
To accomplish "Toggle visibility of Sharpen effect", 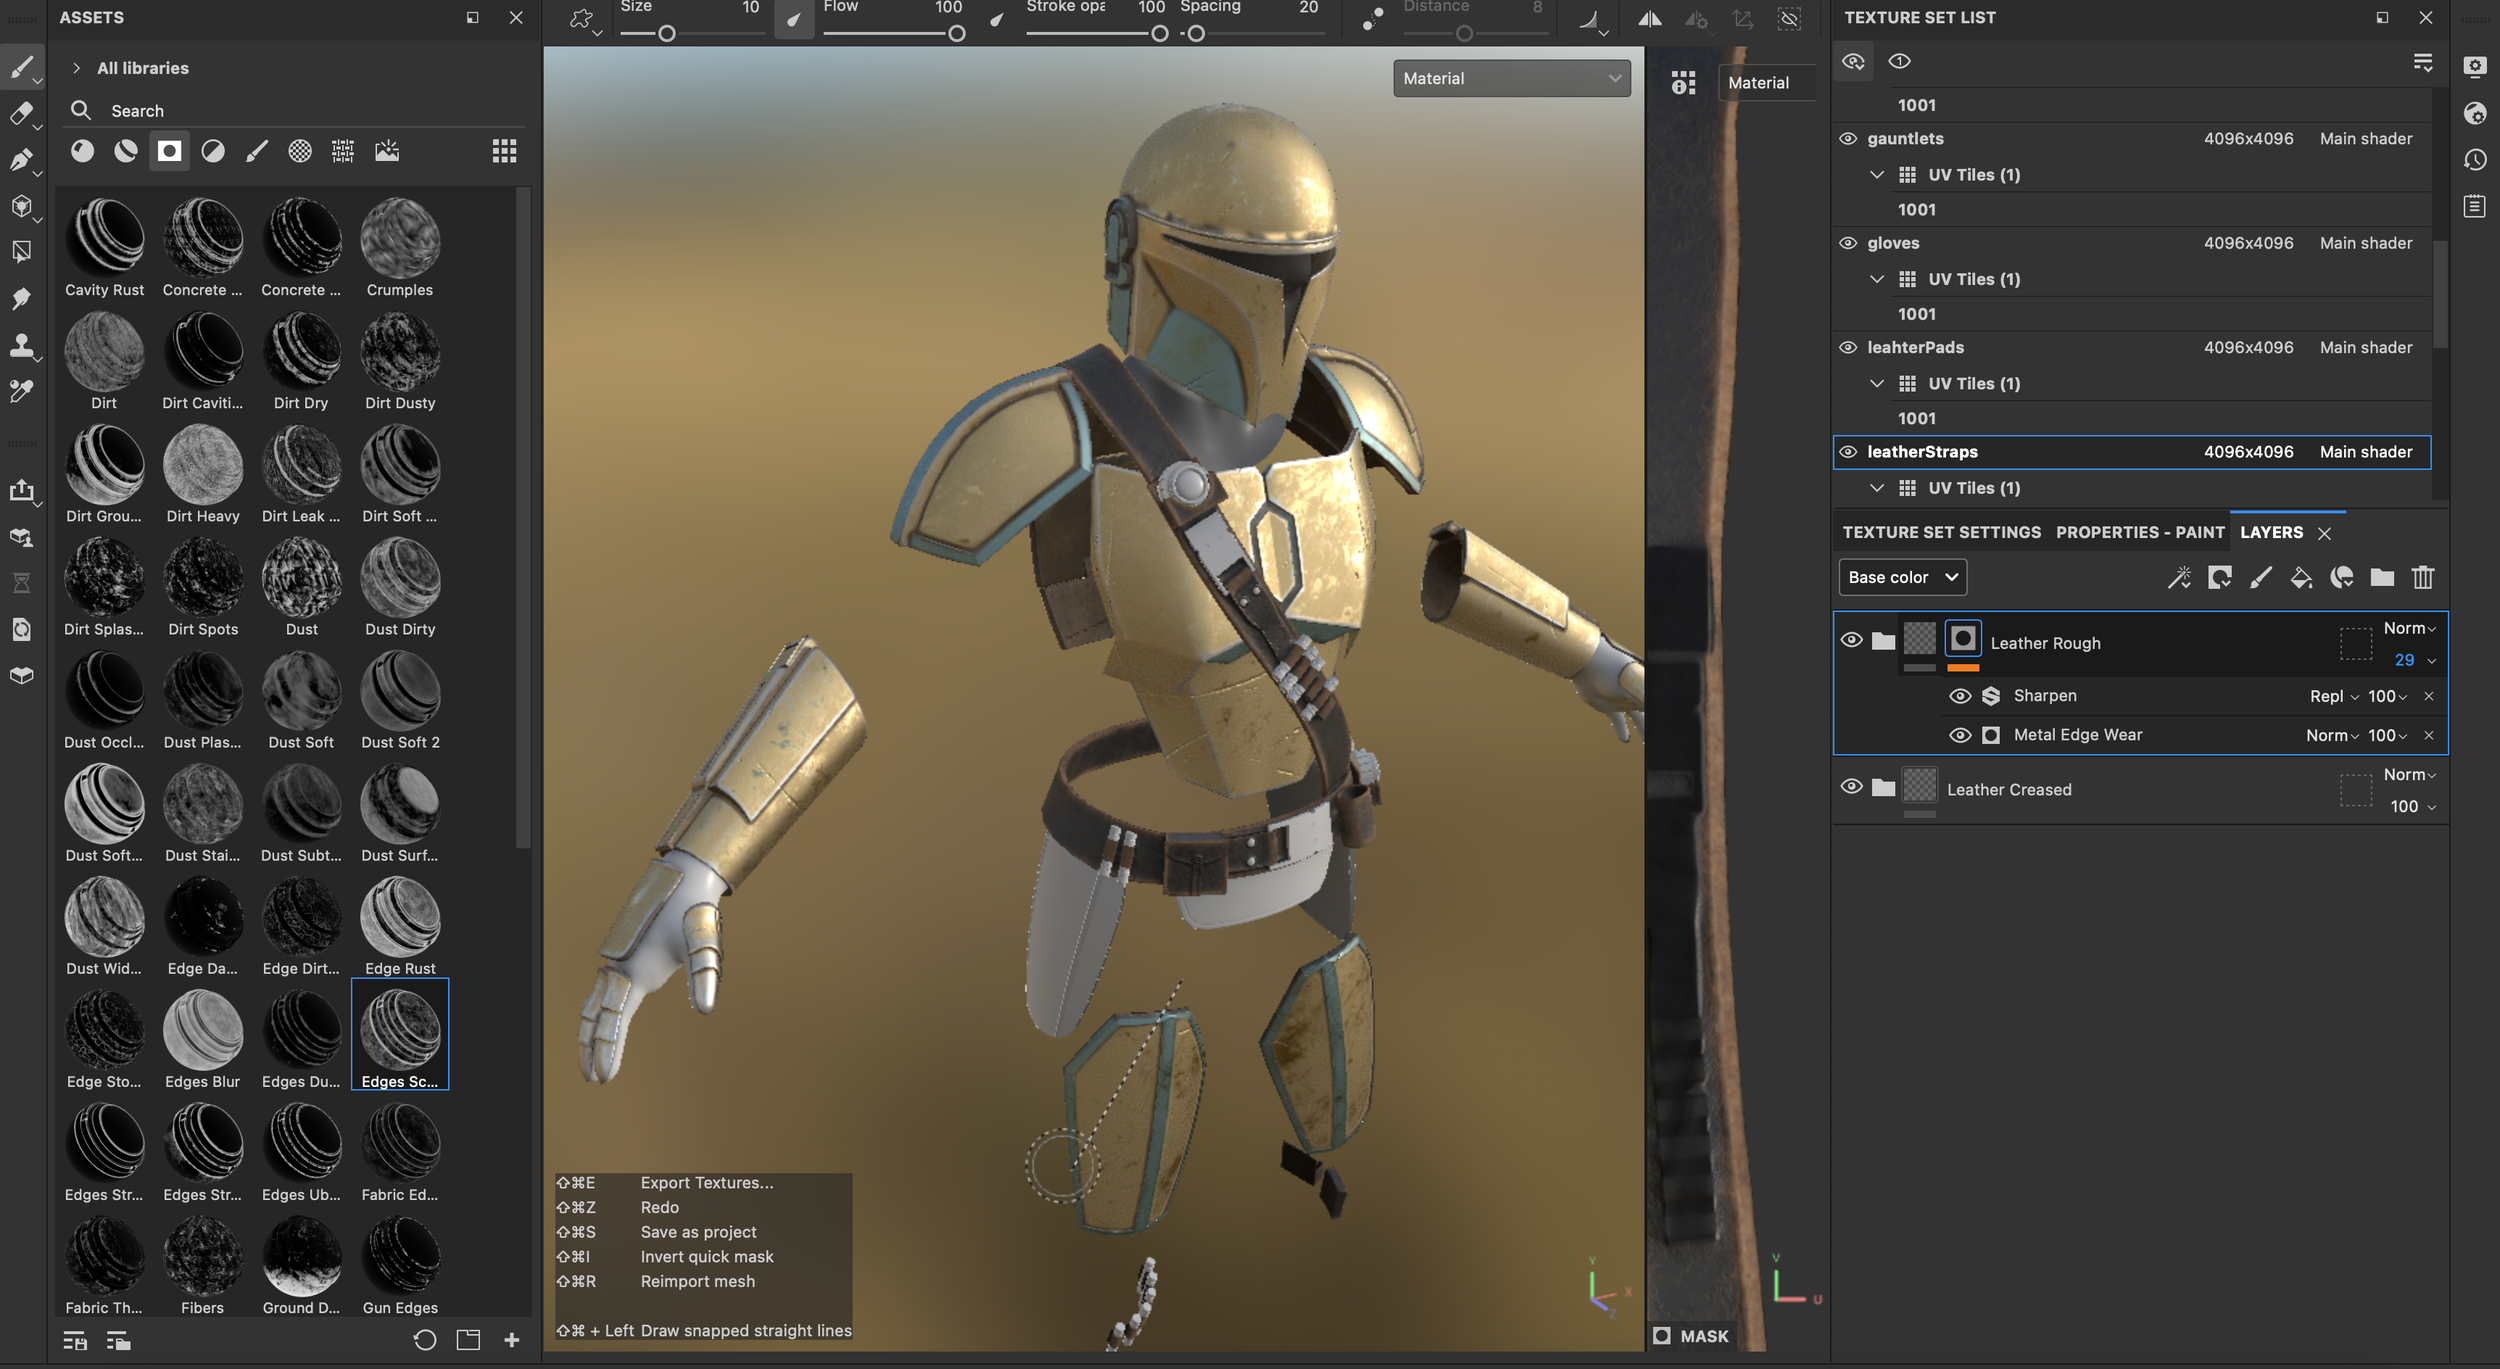I will (1960, 696).
